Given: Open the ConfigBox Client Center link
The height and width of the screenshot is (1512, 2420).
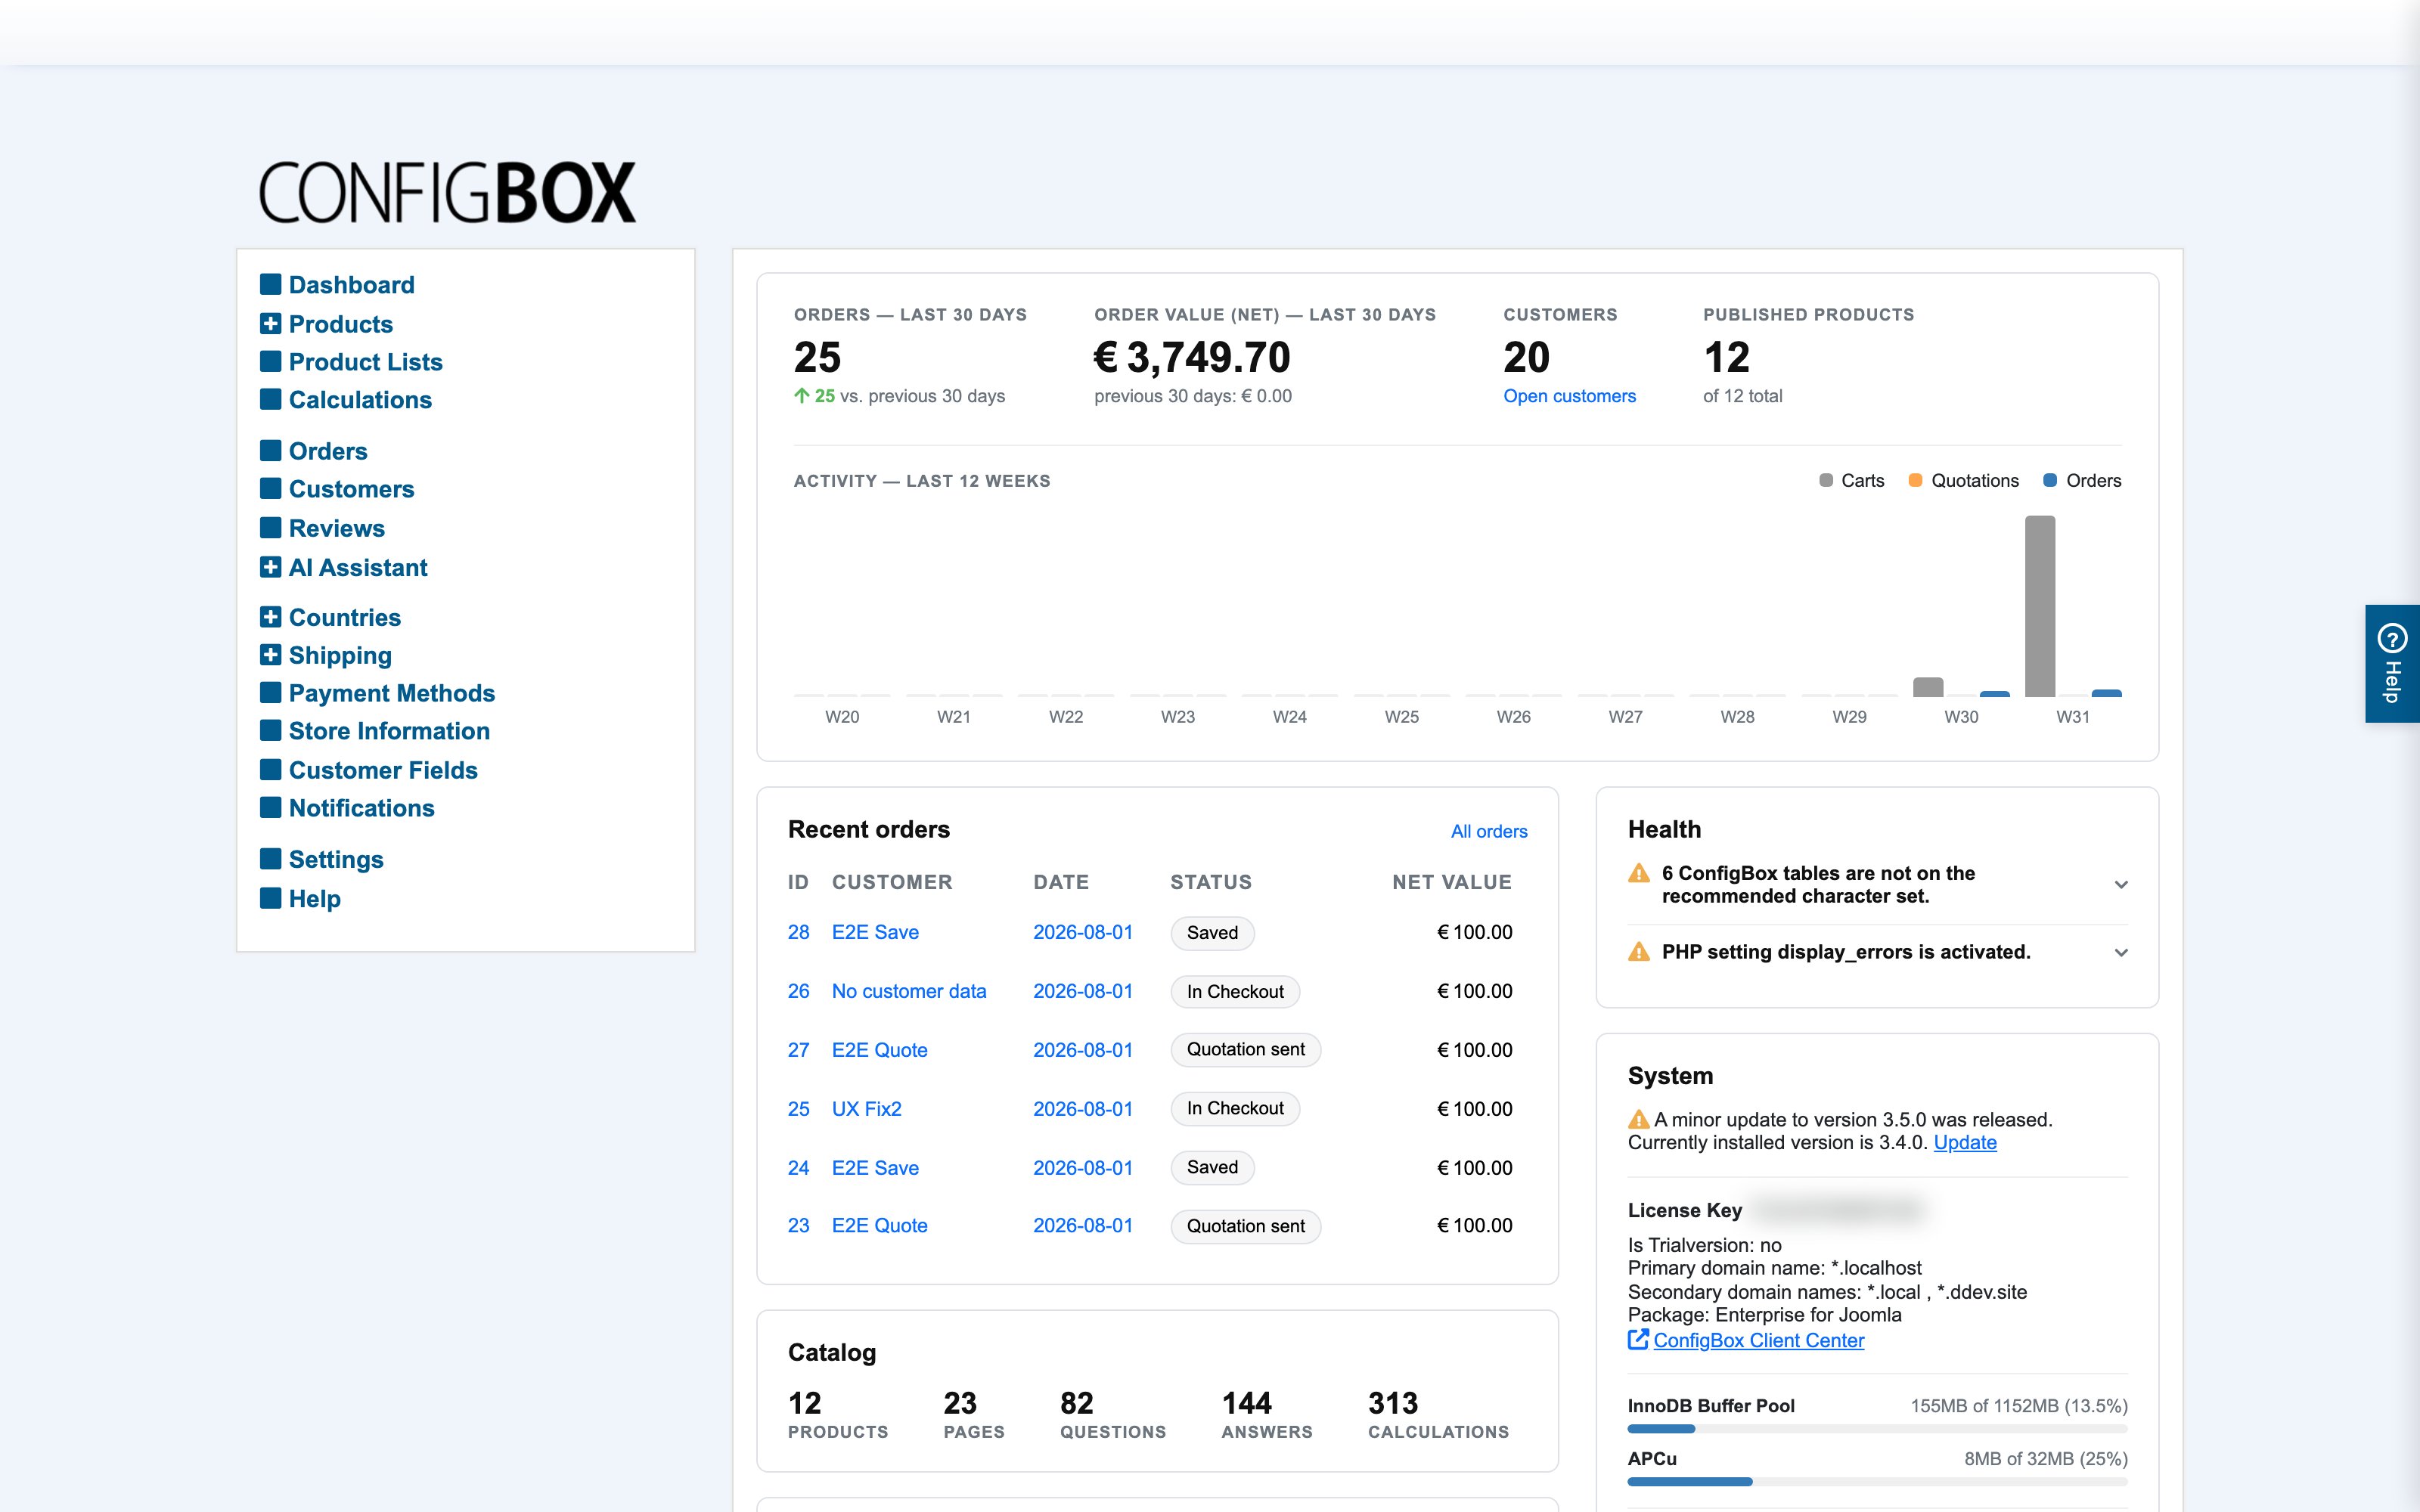Looking at the screenshot, I should [x=1758, y=1340].
